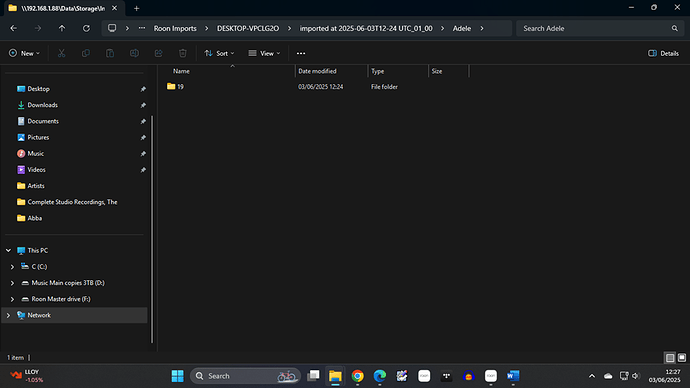Click the Refresh icon in navigation bar
690x388 pixels.
pos(86,28)
